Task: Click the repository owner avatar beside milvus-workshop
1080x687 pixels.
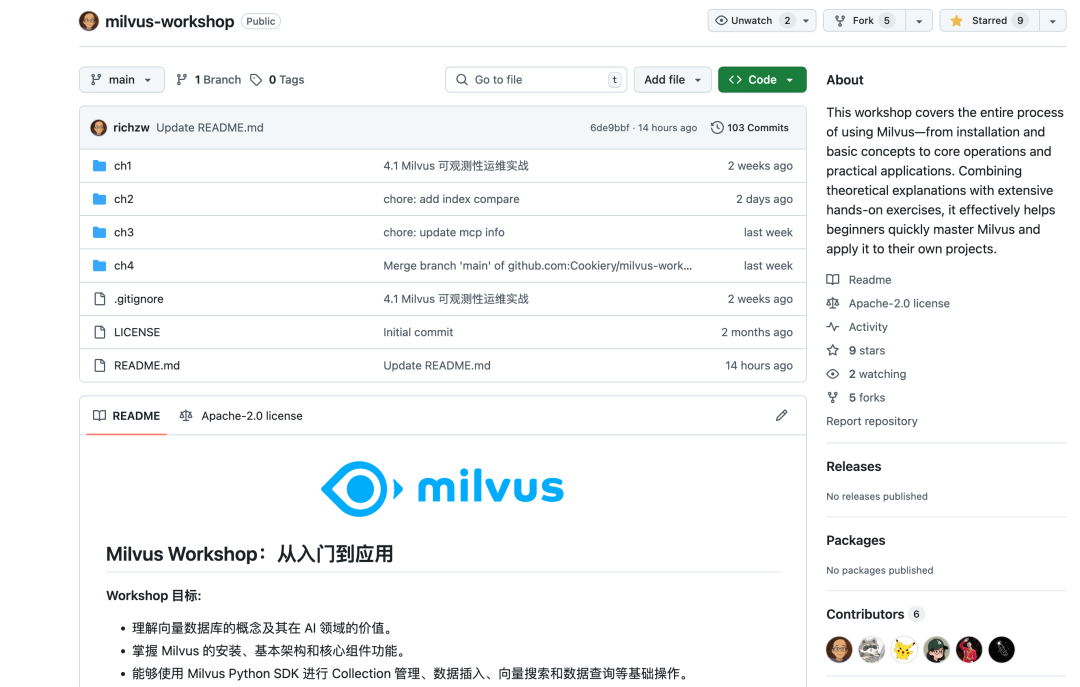Action: click(x=89, y=21)
